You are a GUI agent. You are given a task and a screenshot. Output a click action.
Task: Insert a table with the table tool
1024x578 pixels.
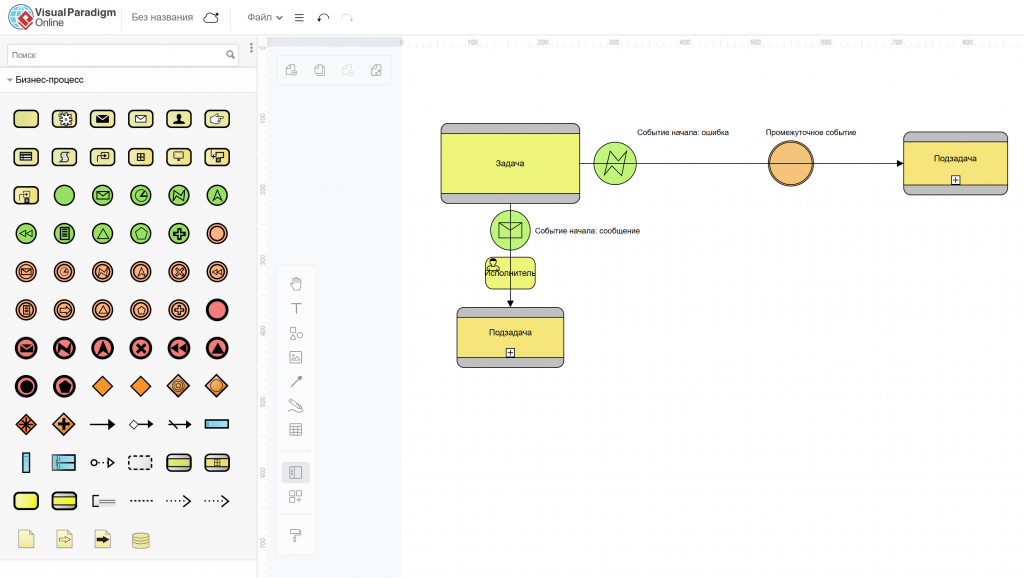pyautogui.click(x=296, y=430)
